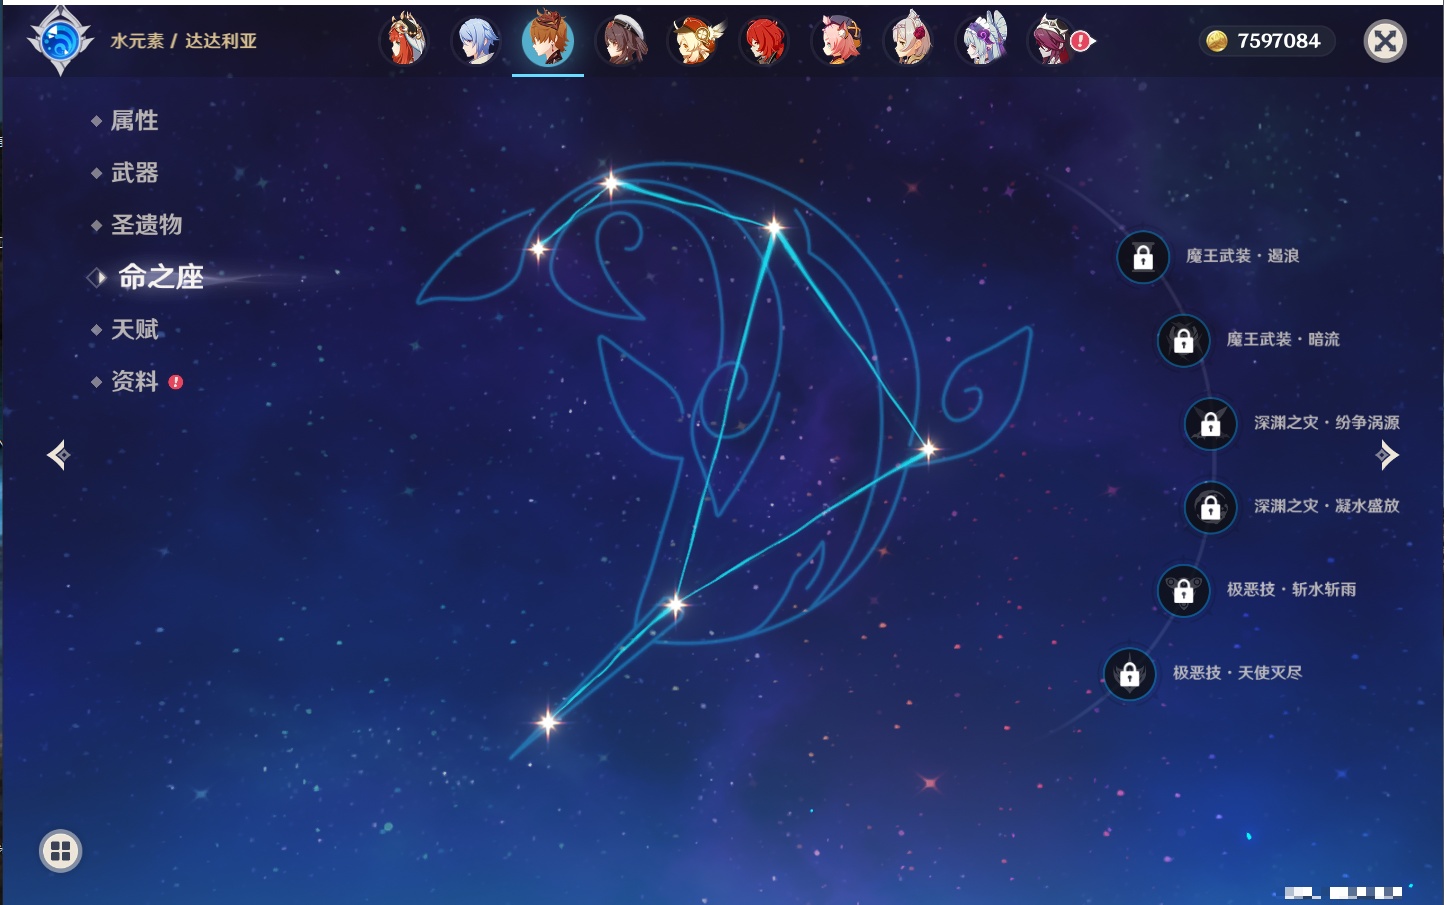Select the locked 魔王武装·暗流 constellation node

tap(1183, 340)
